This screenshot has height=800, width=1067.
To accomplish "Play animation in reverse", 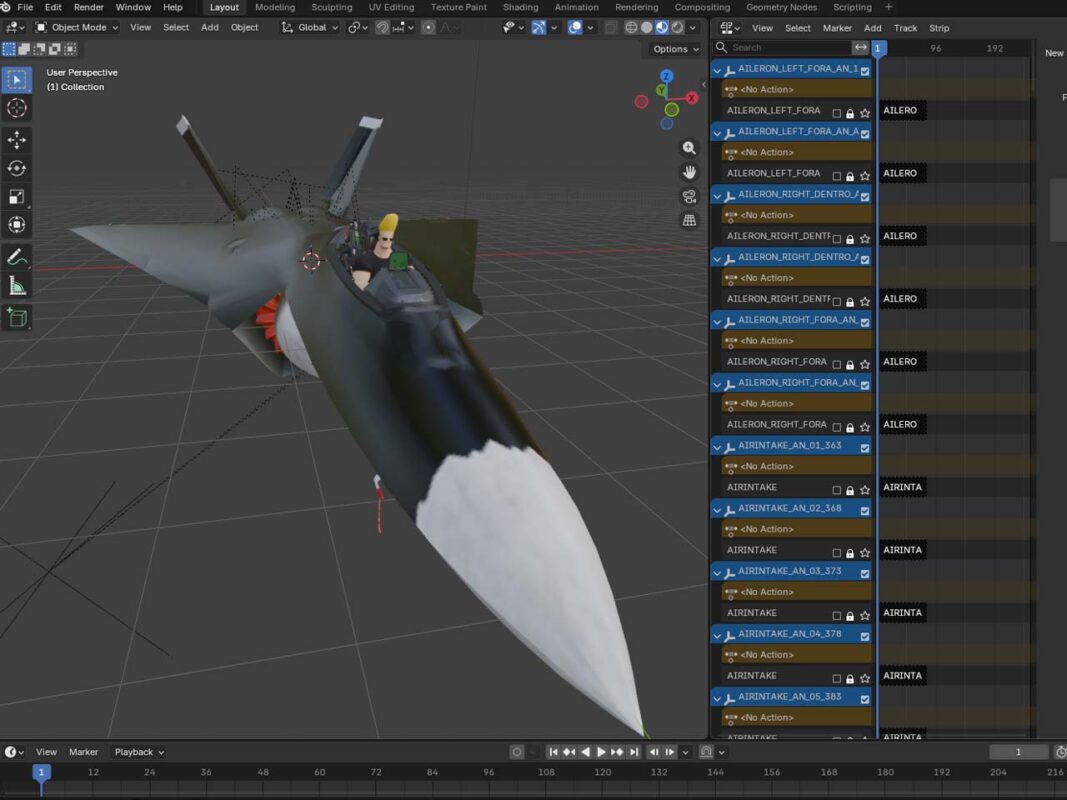I will click(x=585, y=752).
